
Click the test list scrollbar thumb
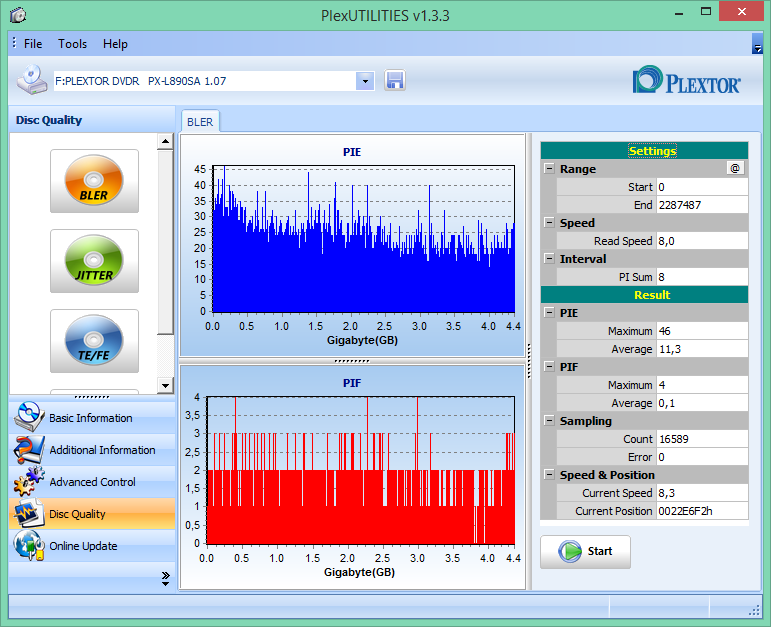tap(165, 242)
